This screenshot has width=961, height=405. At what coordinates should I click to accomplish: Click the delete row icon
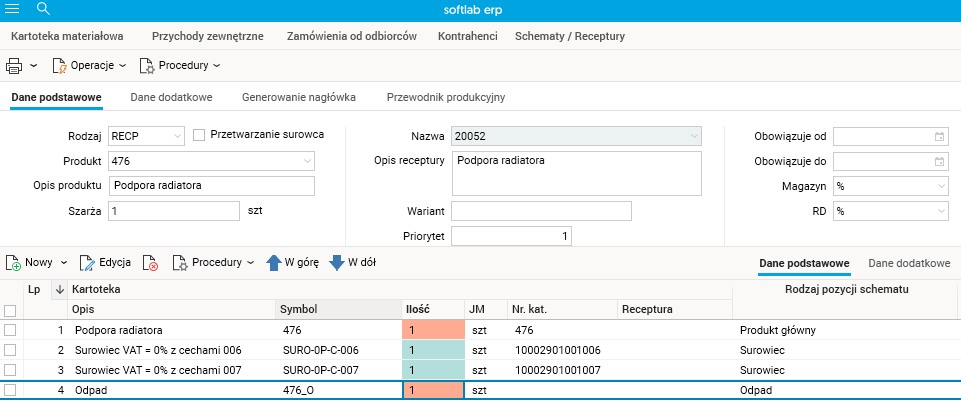coord(150,263)
